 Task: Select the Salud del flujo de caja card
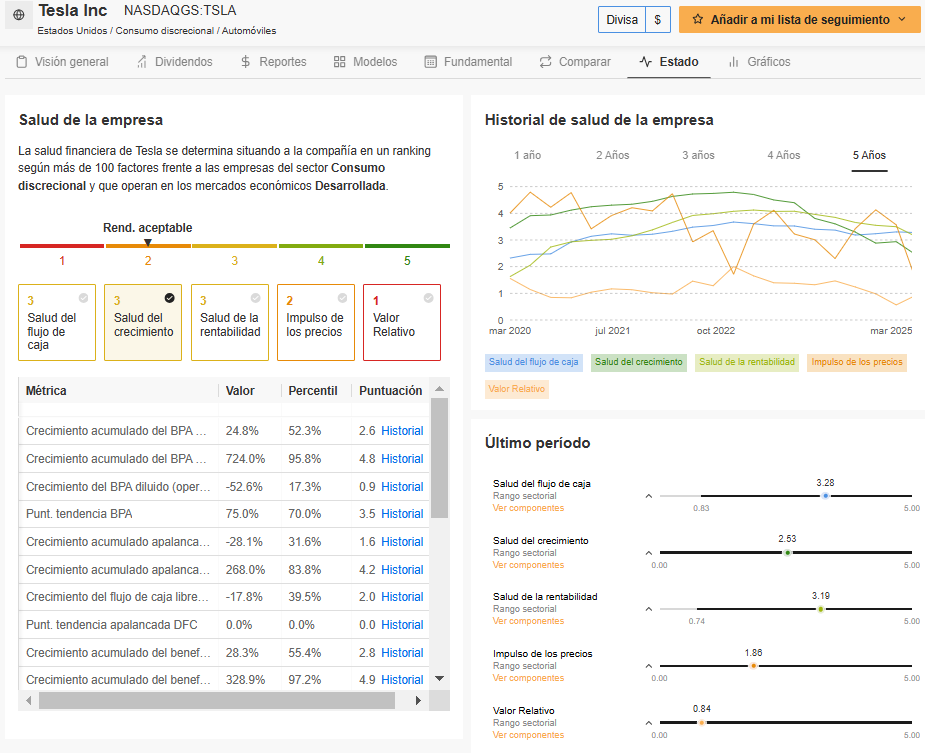click(57, 322)
